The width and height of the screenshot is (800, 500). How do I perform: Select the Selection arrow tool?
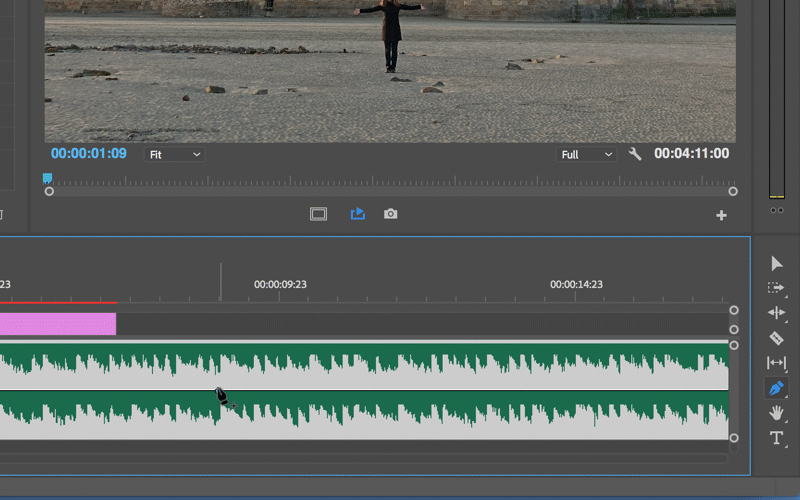coord(777,263)
